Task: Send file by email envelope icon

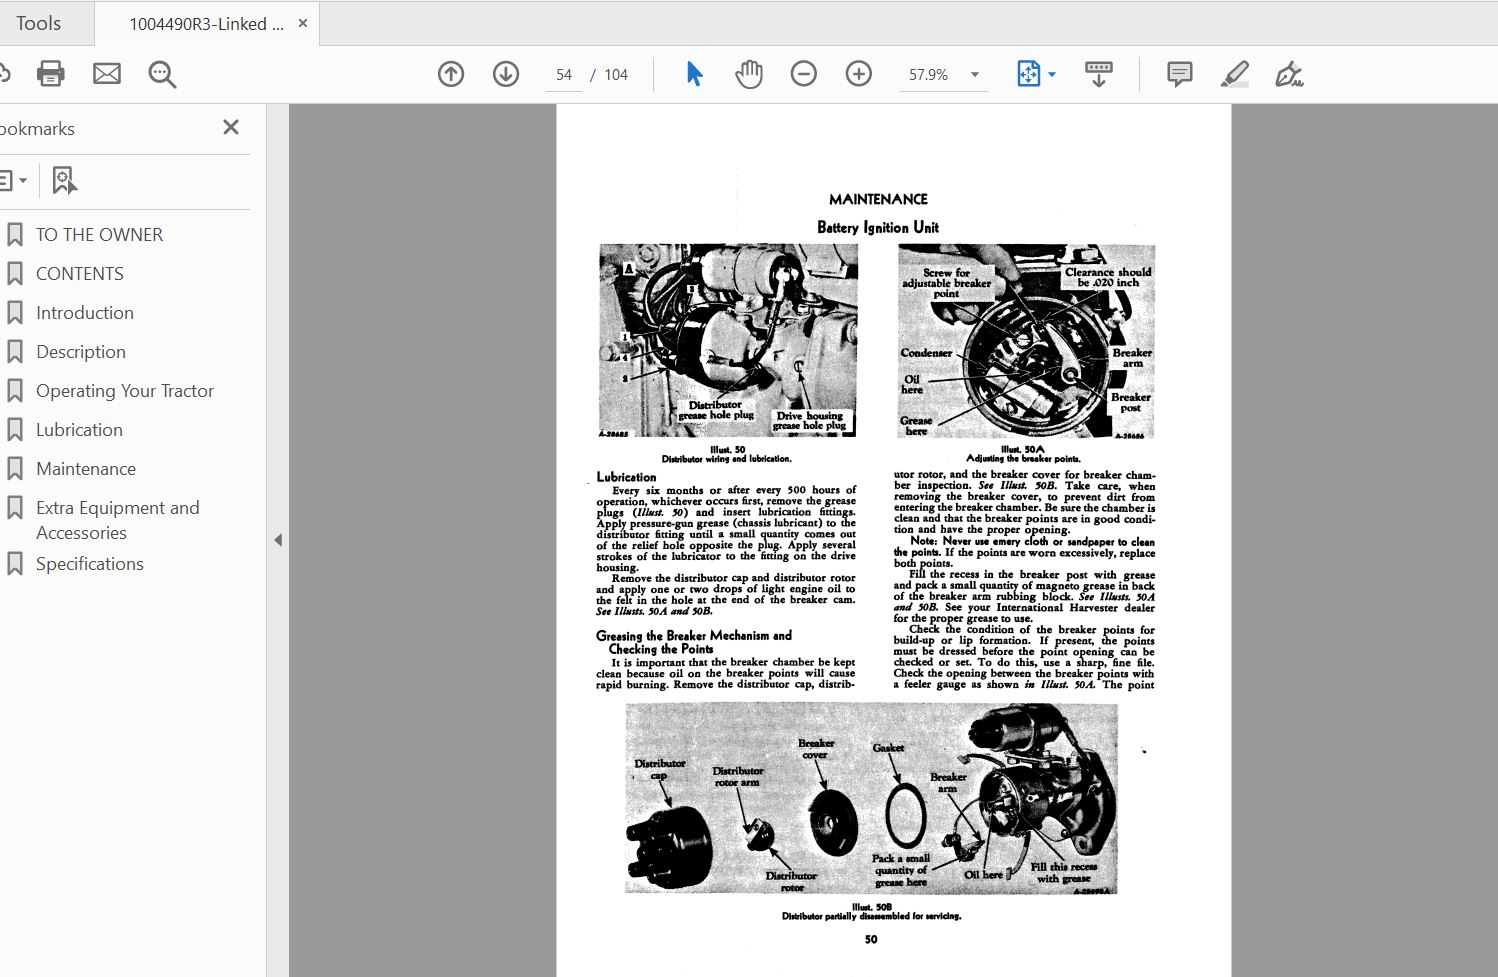Action: pyautogui.click(x=107, y=74)
